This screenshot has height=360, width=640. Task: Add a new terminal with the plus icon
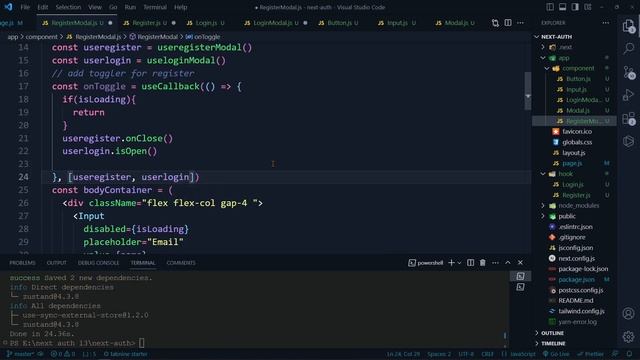451,263
